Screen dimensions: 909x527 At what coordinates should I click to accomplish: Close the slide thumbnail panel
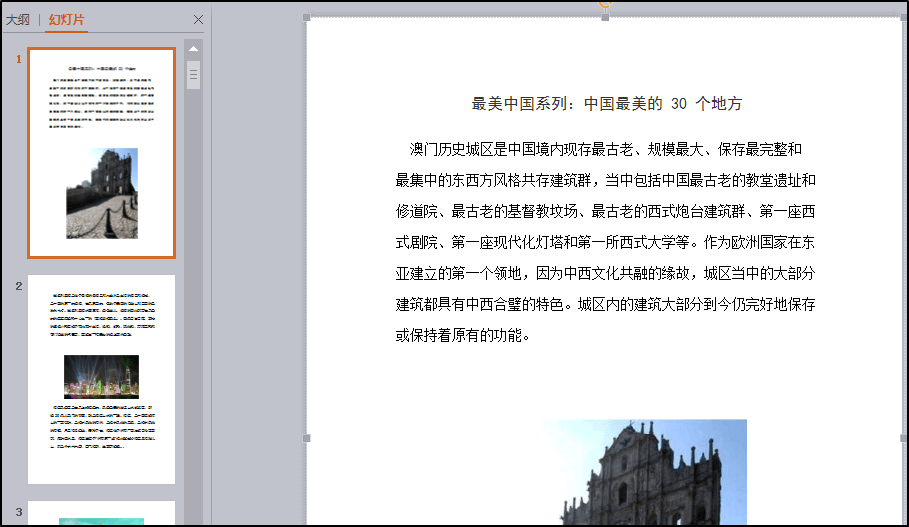(198, 20)
